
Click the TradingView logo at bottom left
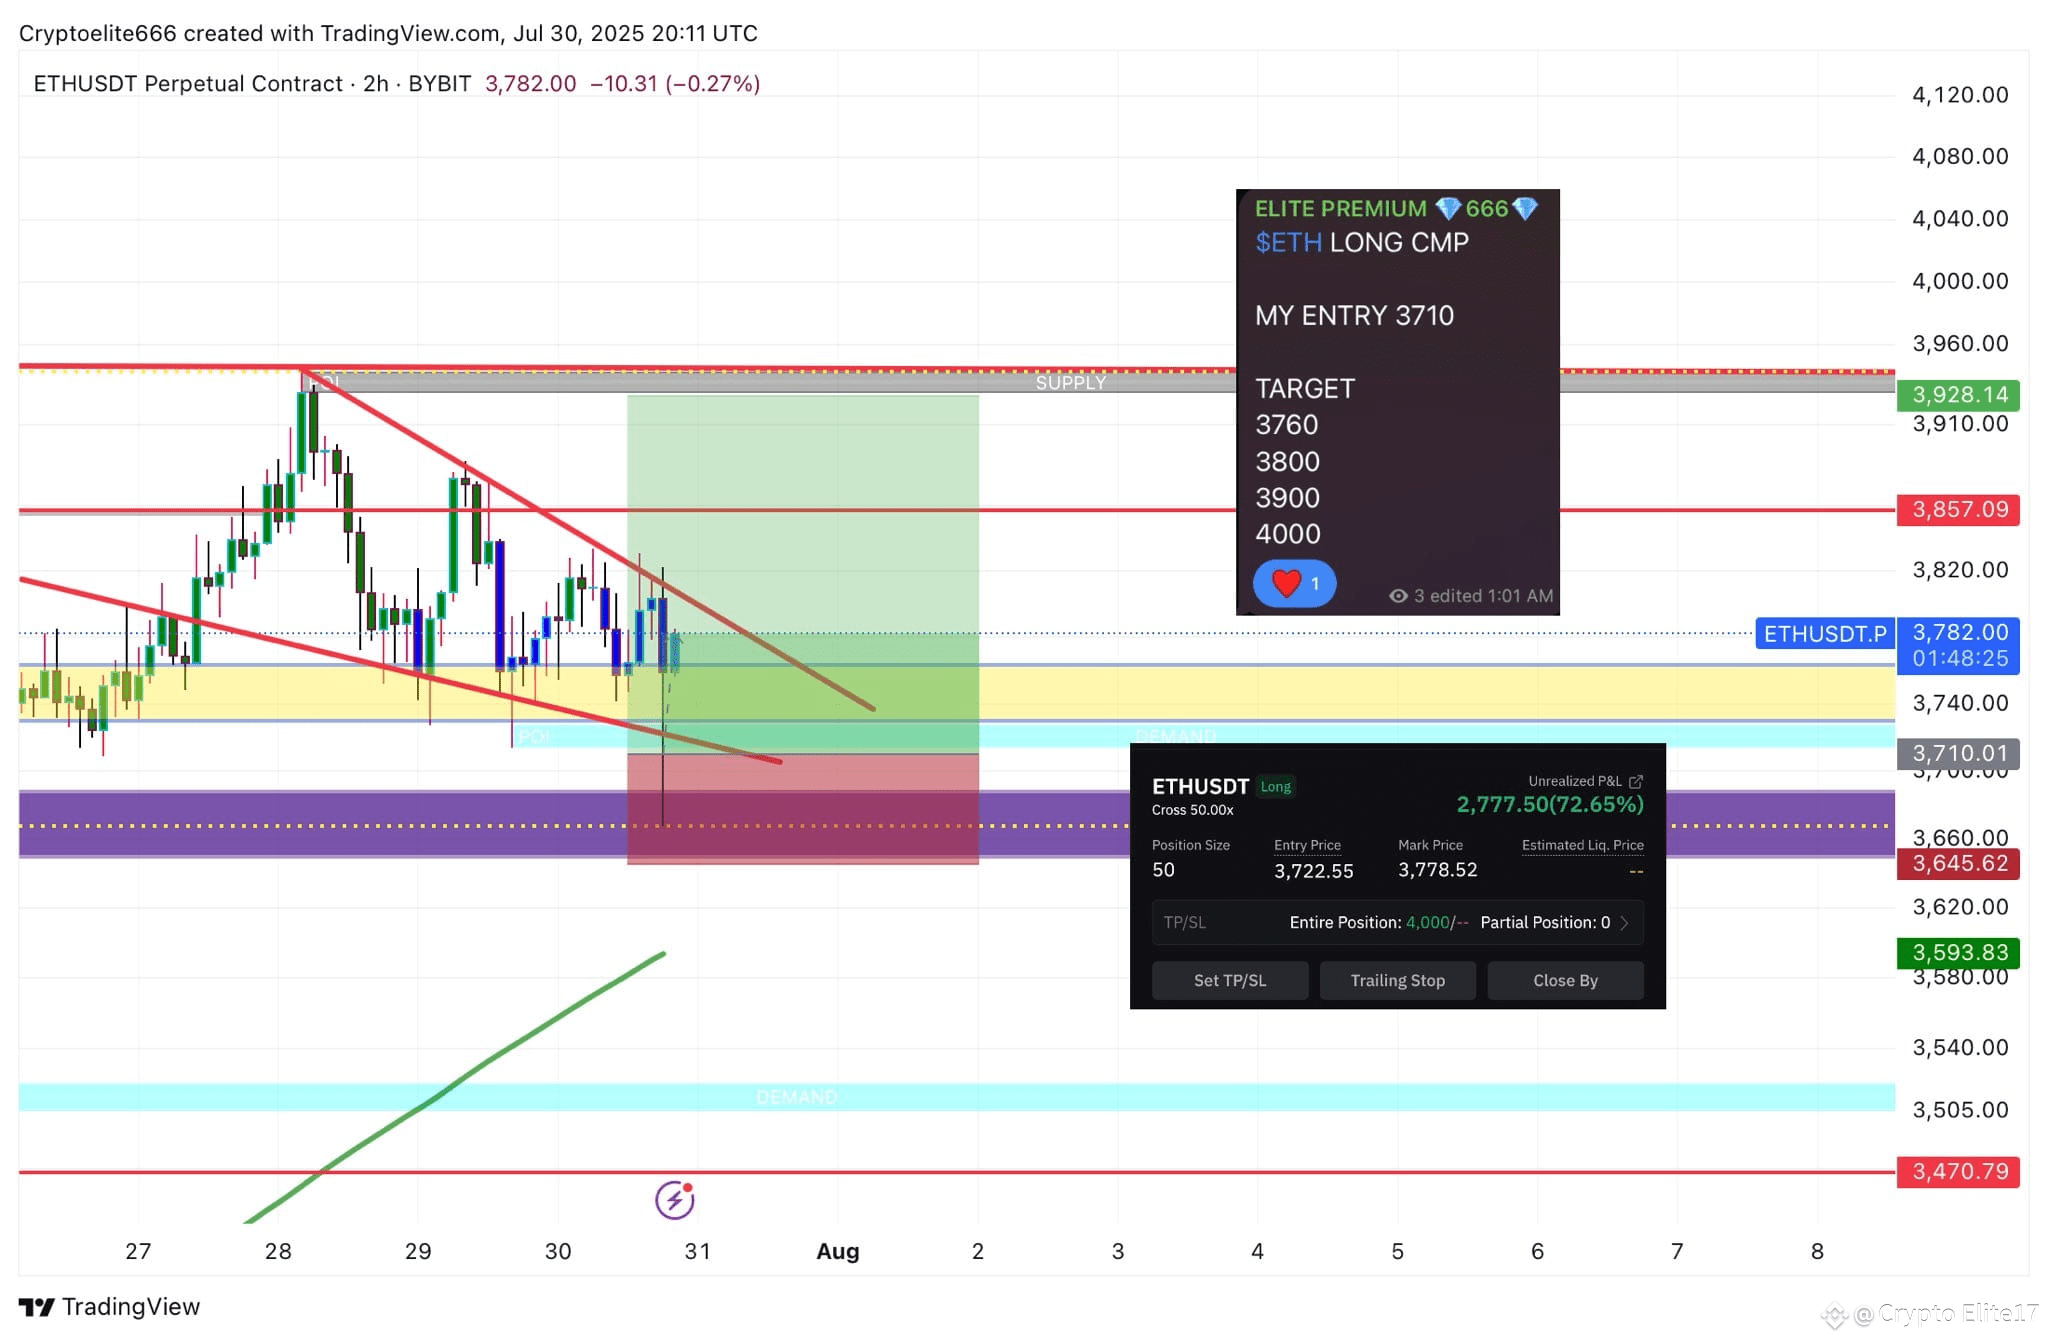pos(109,1306)
